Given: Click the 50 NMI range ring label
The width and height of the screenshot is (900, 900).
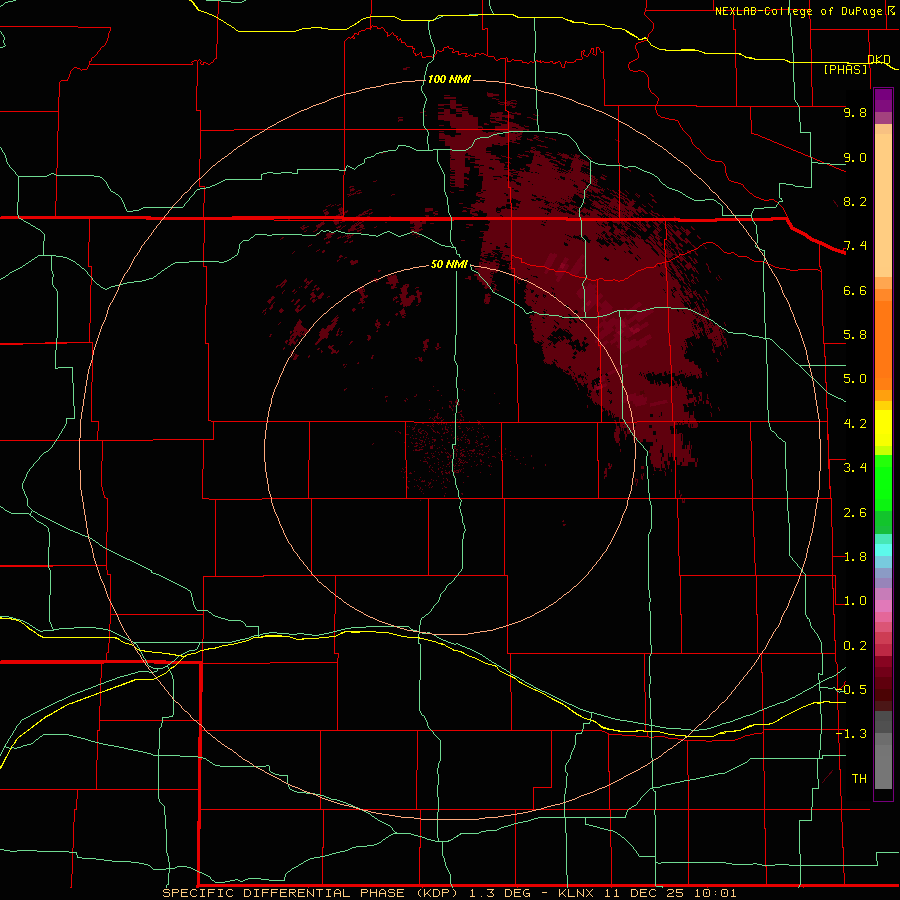Looking at the screenshot, I should point(449,265).
